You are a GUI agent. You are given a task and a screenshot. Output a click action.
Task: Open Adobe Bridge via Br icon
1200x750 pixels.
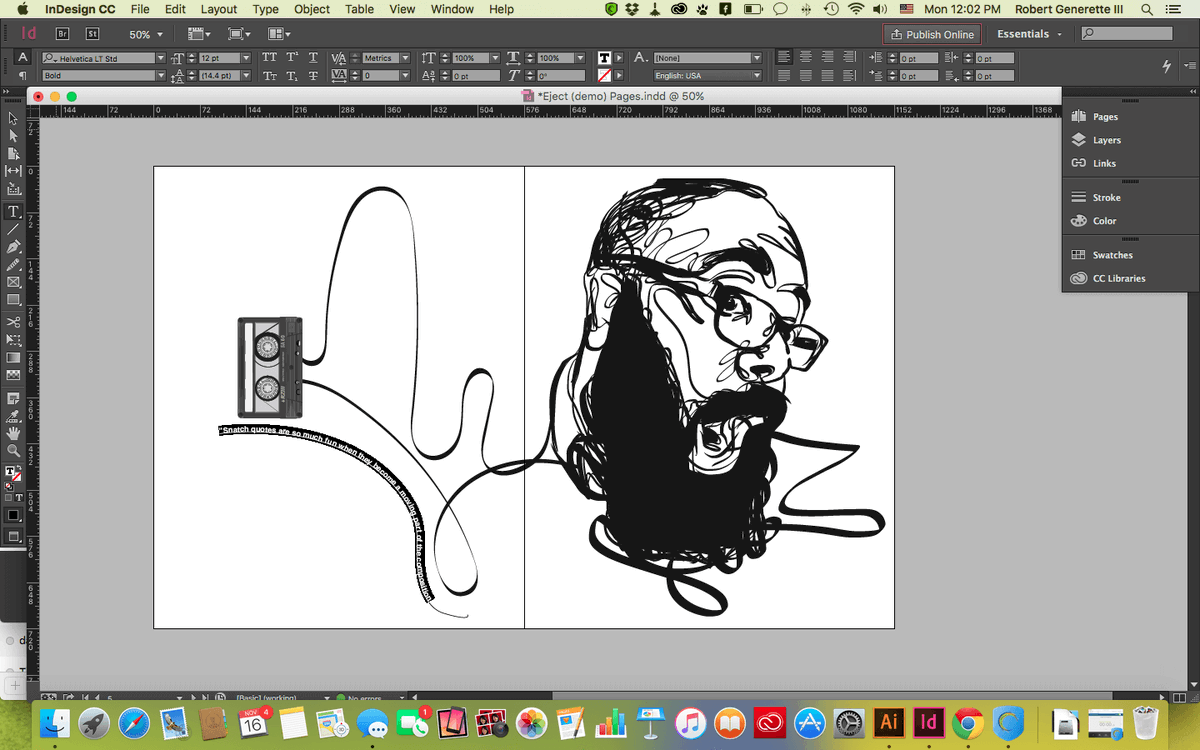[62, 34]
